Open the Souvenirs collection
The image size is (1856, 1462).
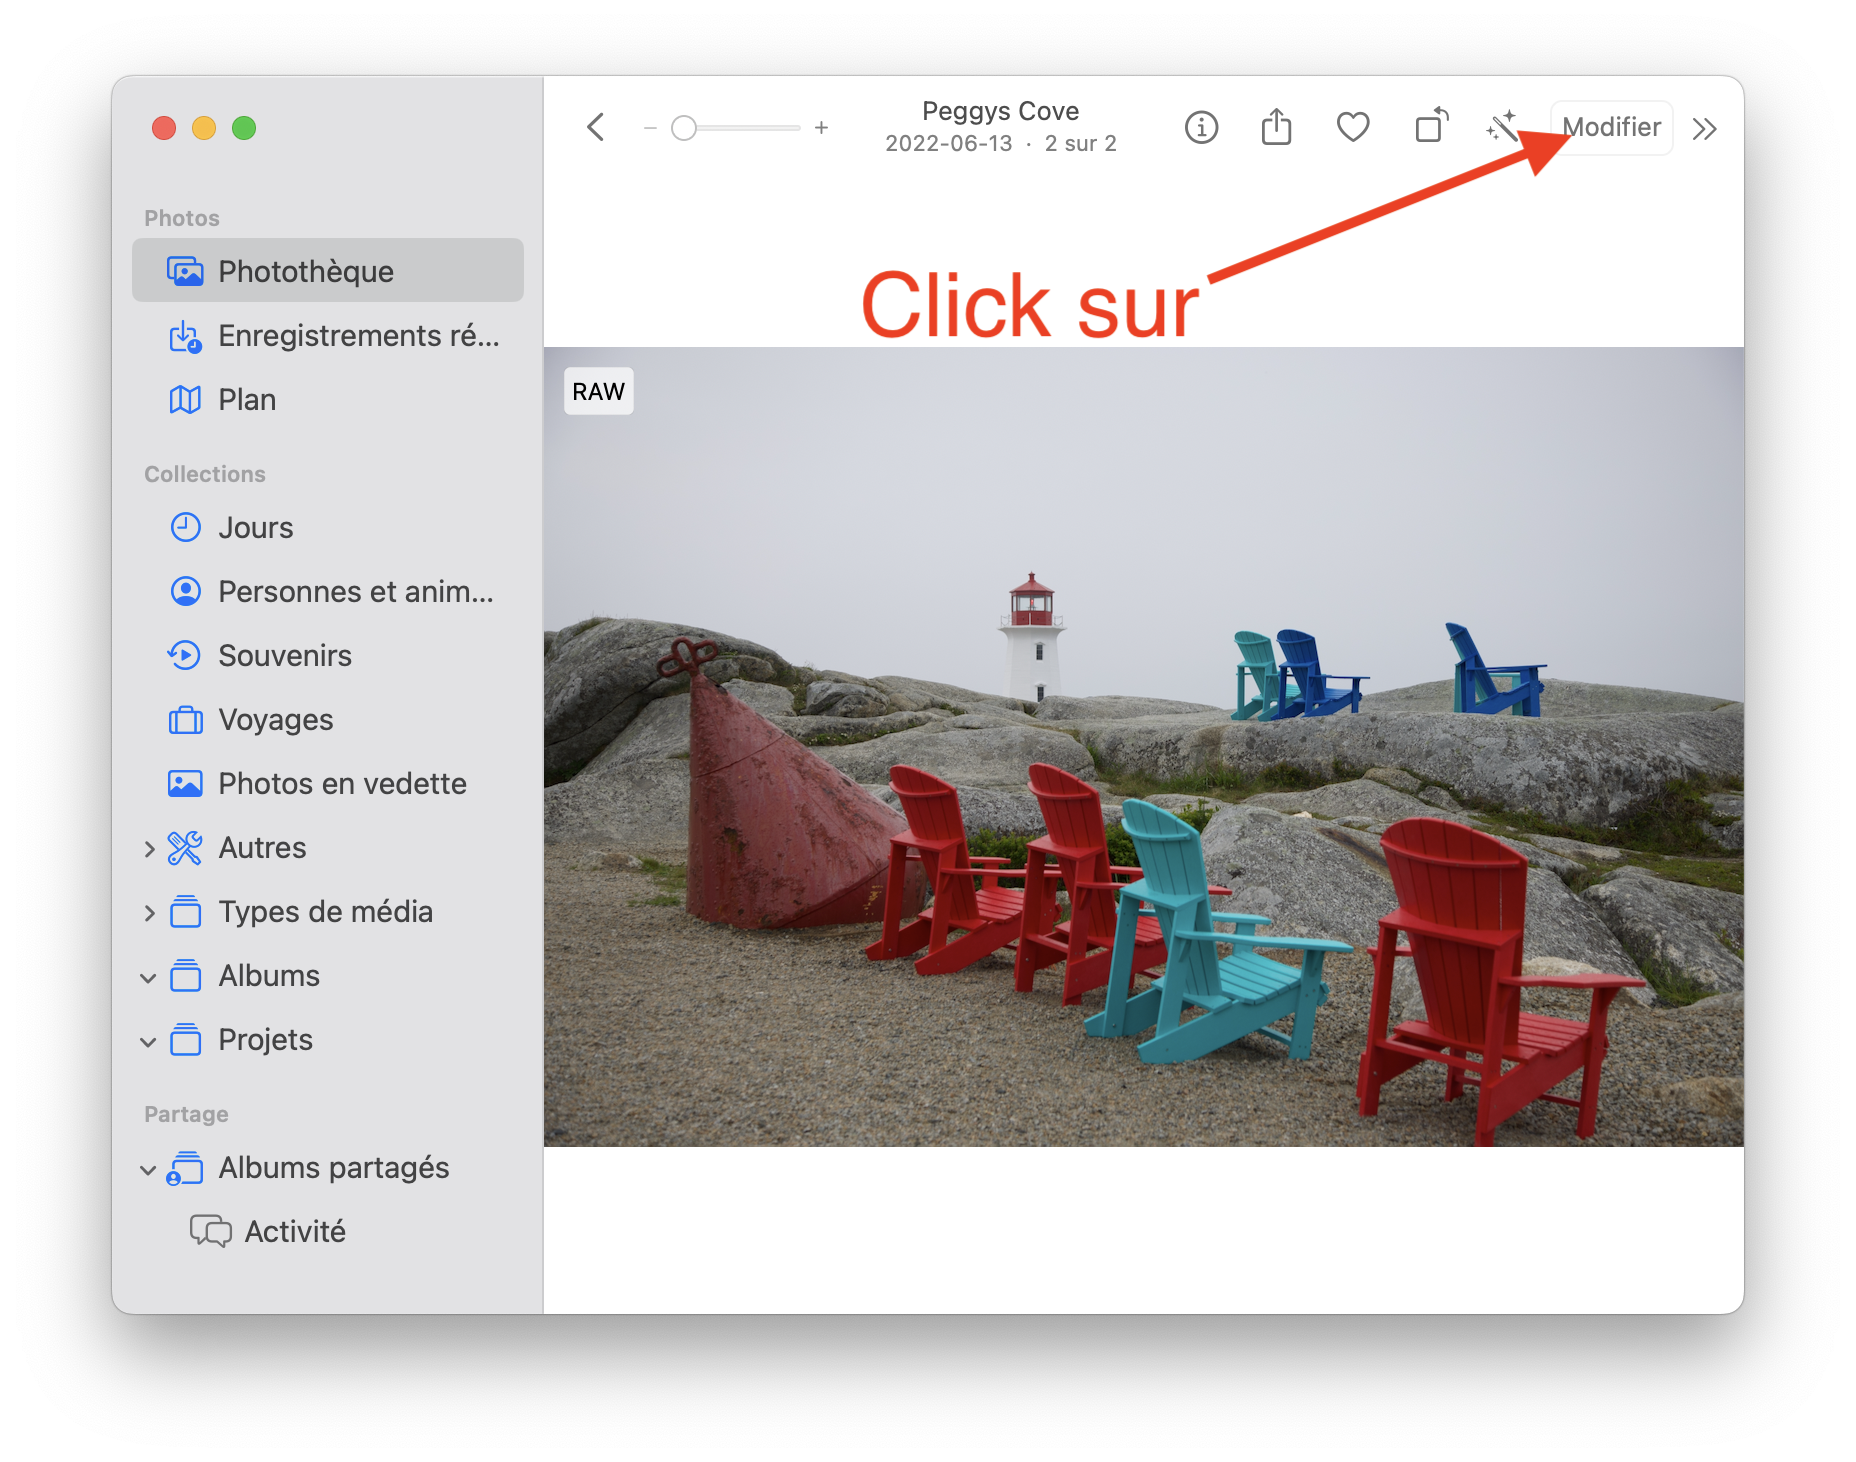click(x=285, y=656)
